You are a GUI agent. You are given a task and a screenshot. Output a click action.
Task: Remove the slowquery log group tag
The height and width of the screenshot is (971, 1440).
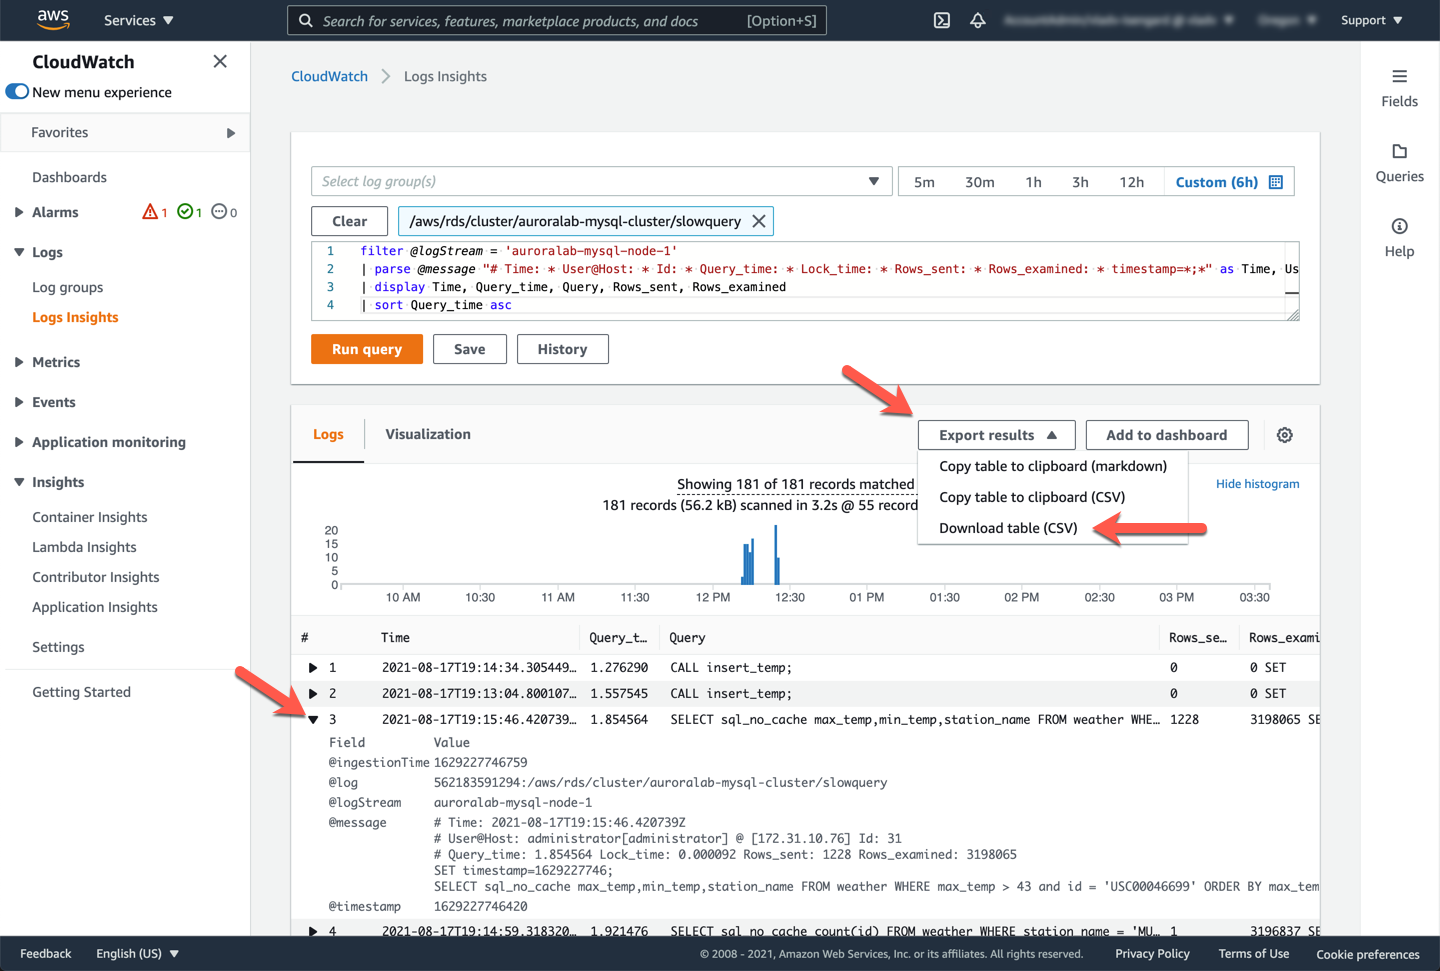759,221
